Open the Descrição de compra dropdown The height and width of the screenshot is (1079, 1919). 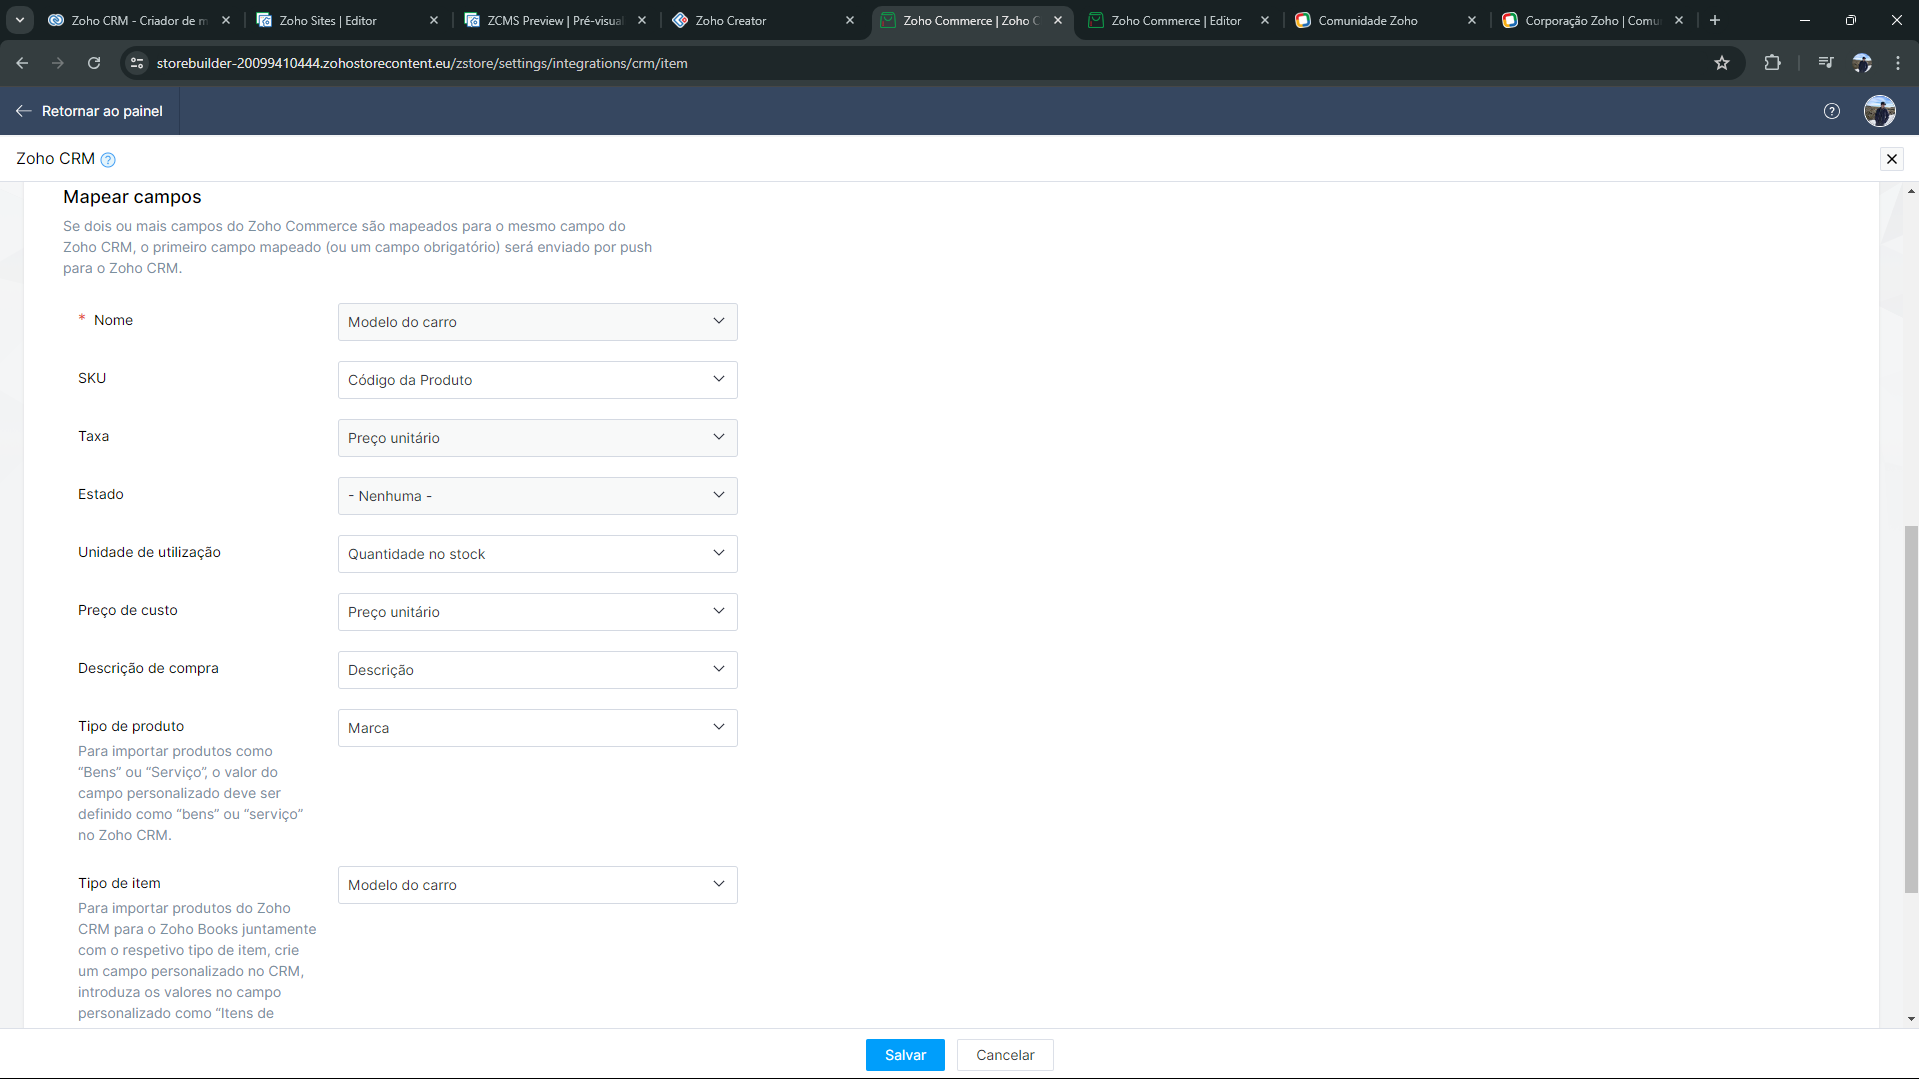(x=538, y=670)
